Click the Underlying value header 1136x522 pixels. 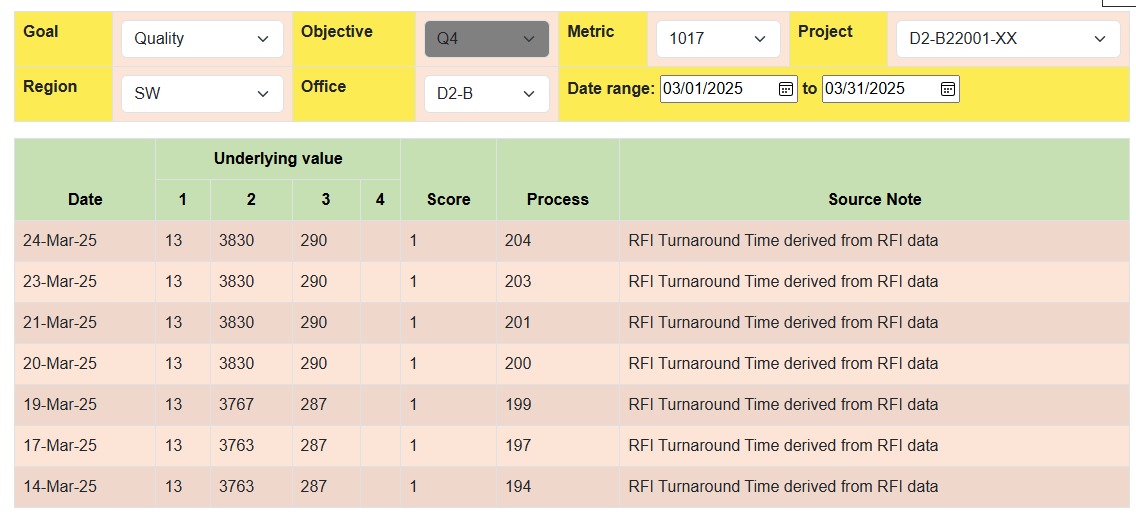coord(278,159)
